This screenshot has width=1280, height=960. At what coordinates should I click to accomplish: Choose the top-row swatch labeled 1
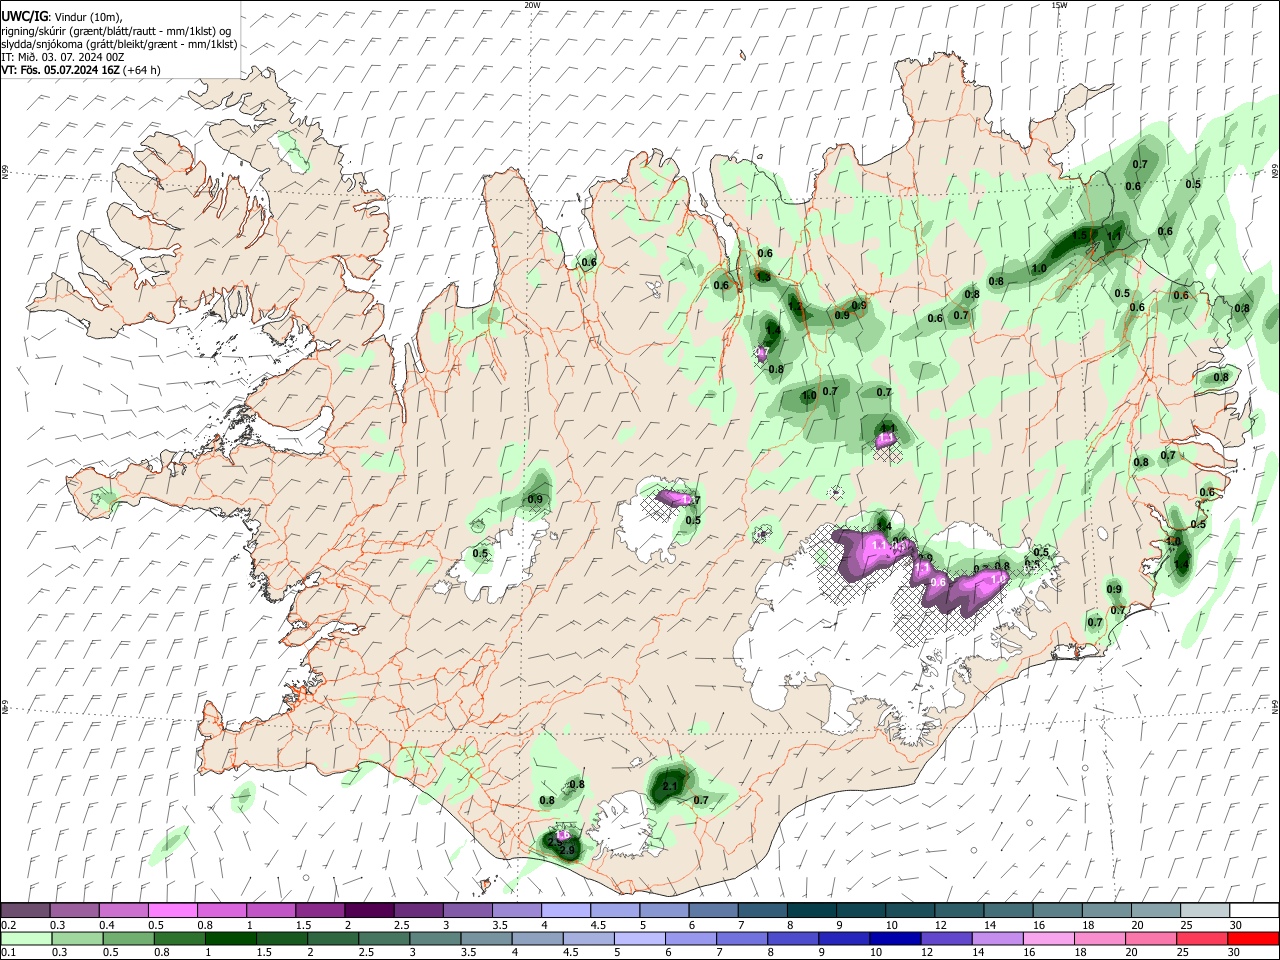pyautogui.click(x=270, y=910)
